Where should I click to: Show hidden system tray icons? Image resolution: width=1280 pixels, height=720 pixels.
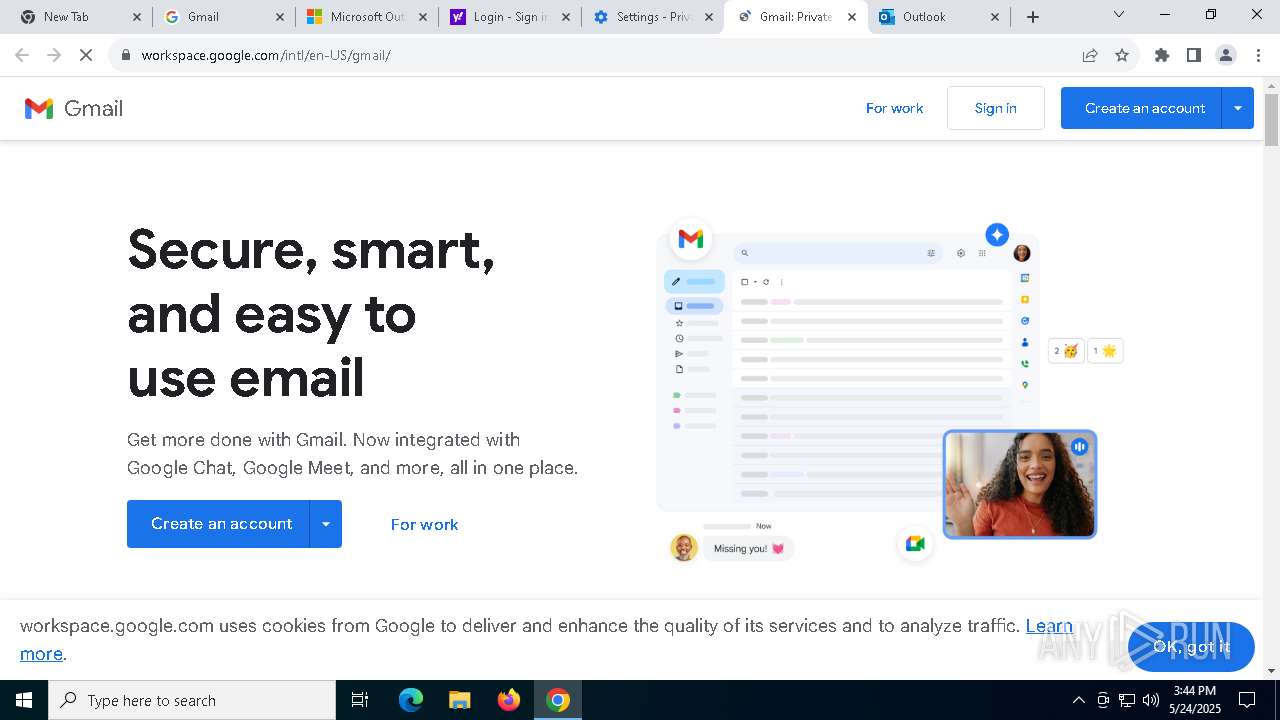pyautogui.click(x=1078, y=700)
